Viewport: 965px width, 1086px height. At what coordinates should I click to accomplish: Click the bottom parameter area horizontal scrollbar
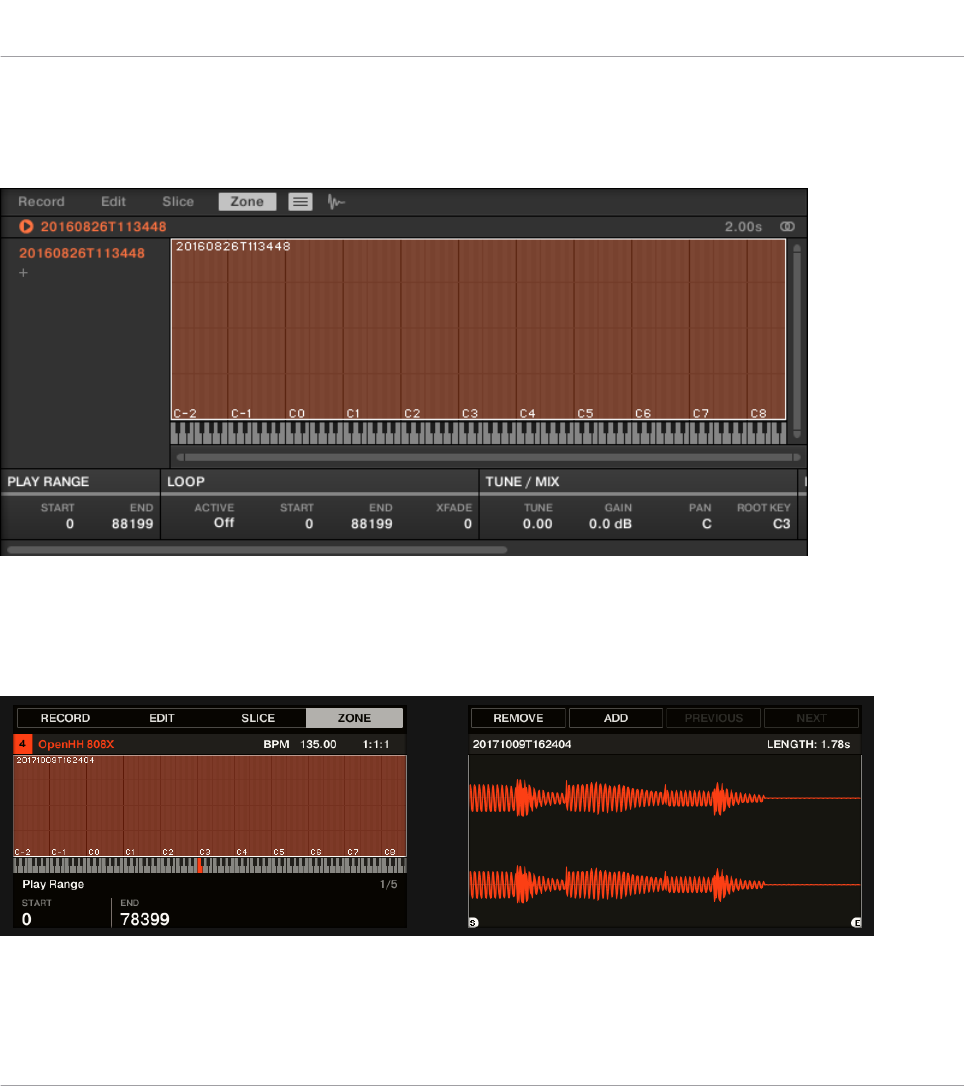click(257, 550)
